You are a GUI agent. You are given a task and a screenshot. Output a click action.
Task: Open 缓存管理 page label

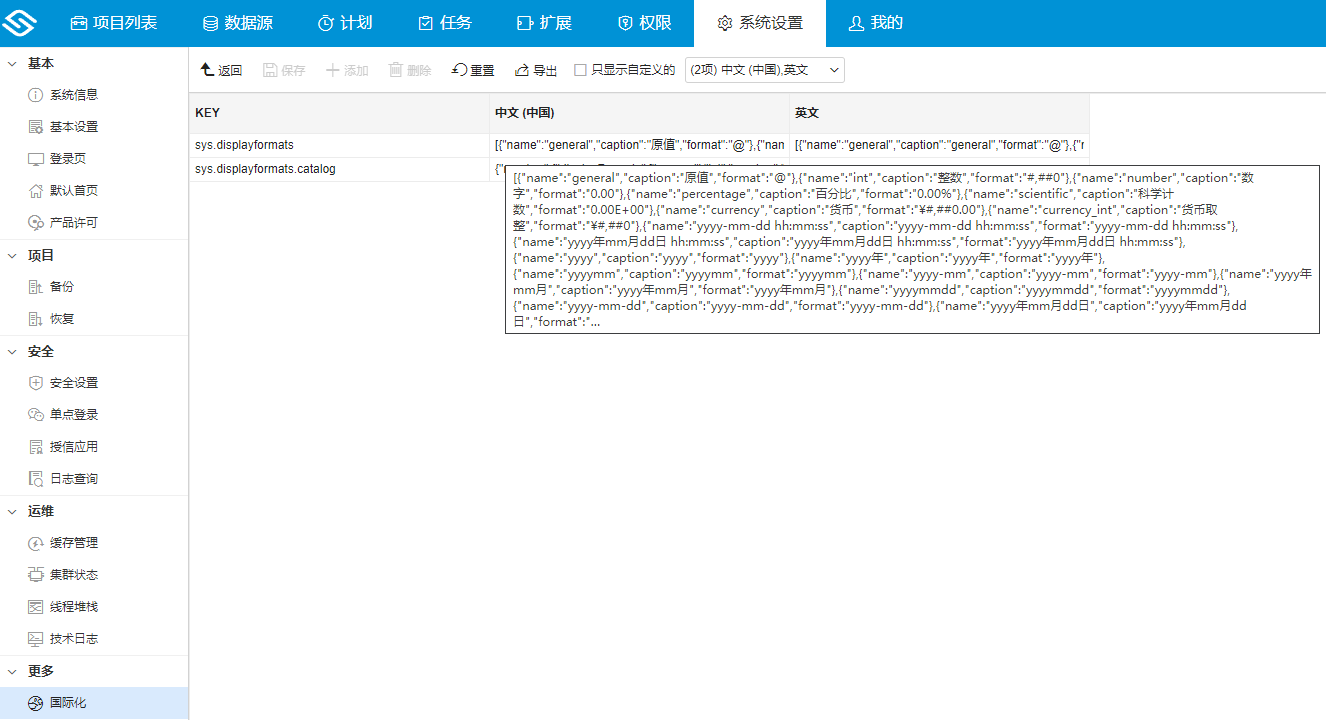pos(74,543)
